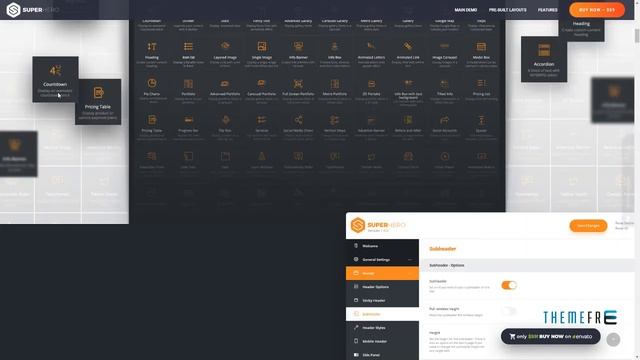Click the Services element icon
Screen dimensions: 640x360
pyautogui.click(x=262, y=120)
